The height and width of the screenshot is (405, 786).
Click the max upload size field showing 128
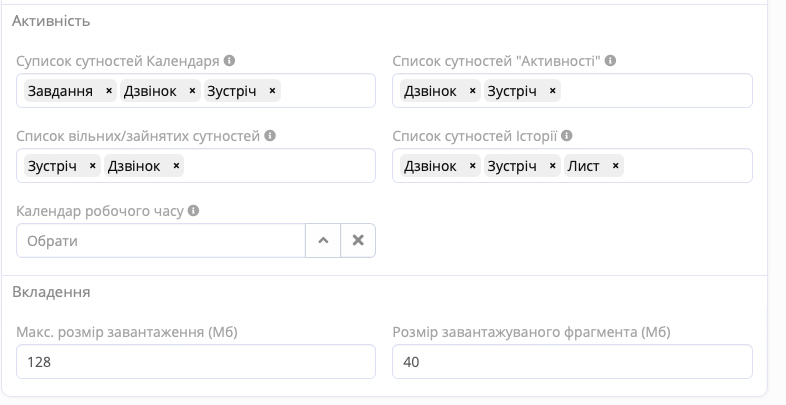click(196, 362)
